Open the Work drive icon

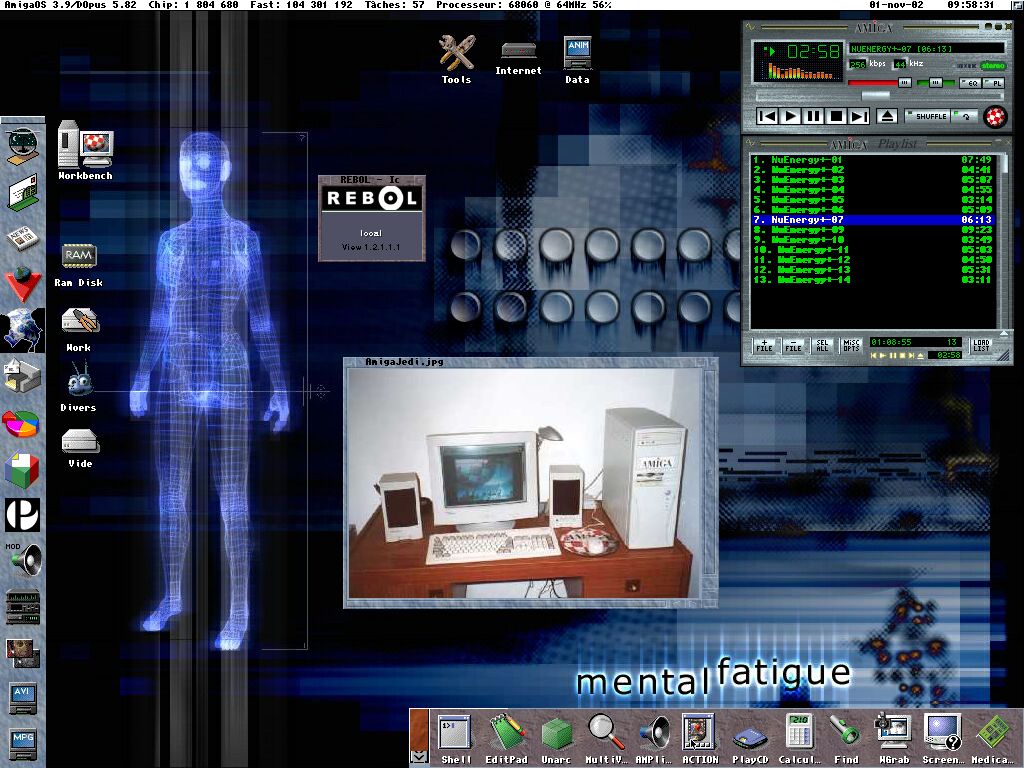click(79, 330)
